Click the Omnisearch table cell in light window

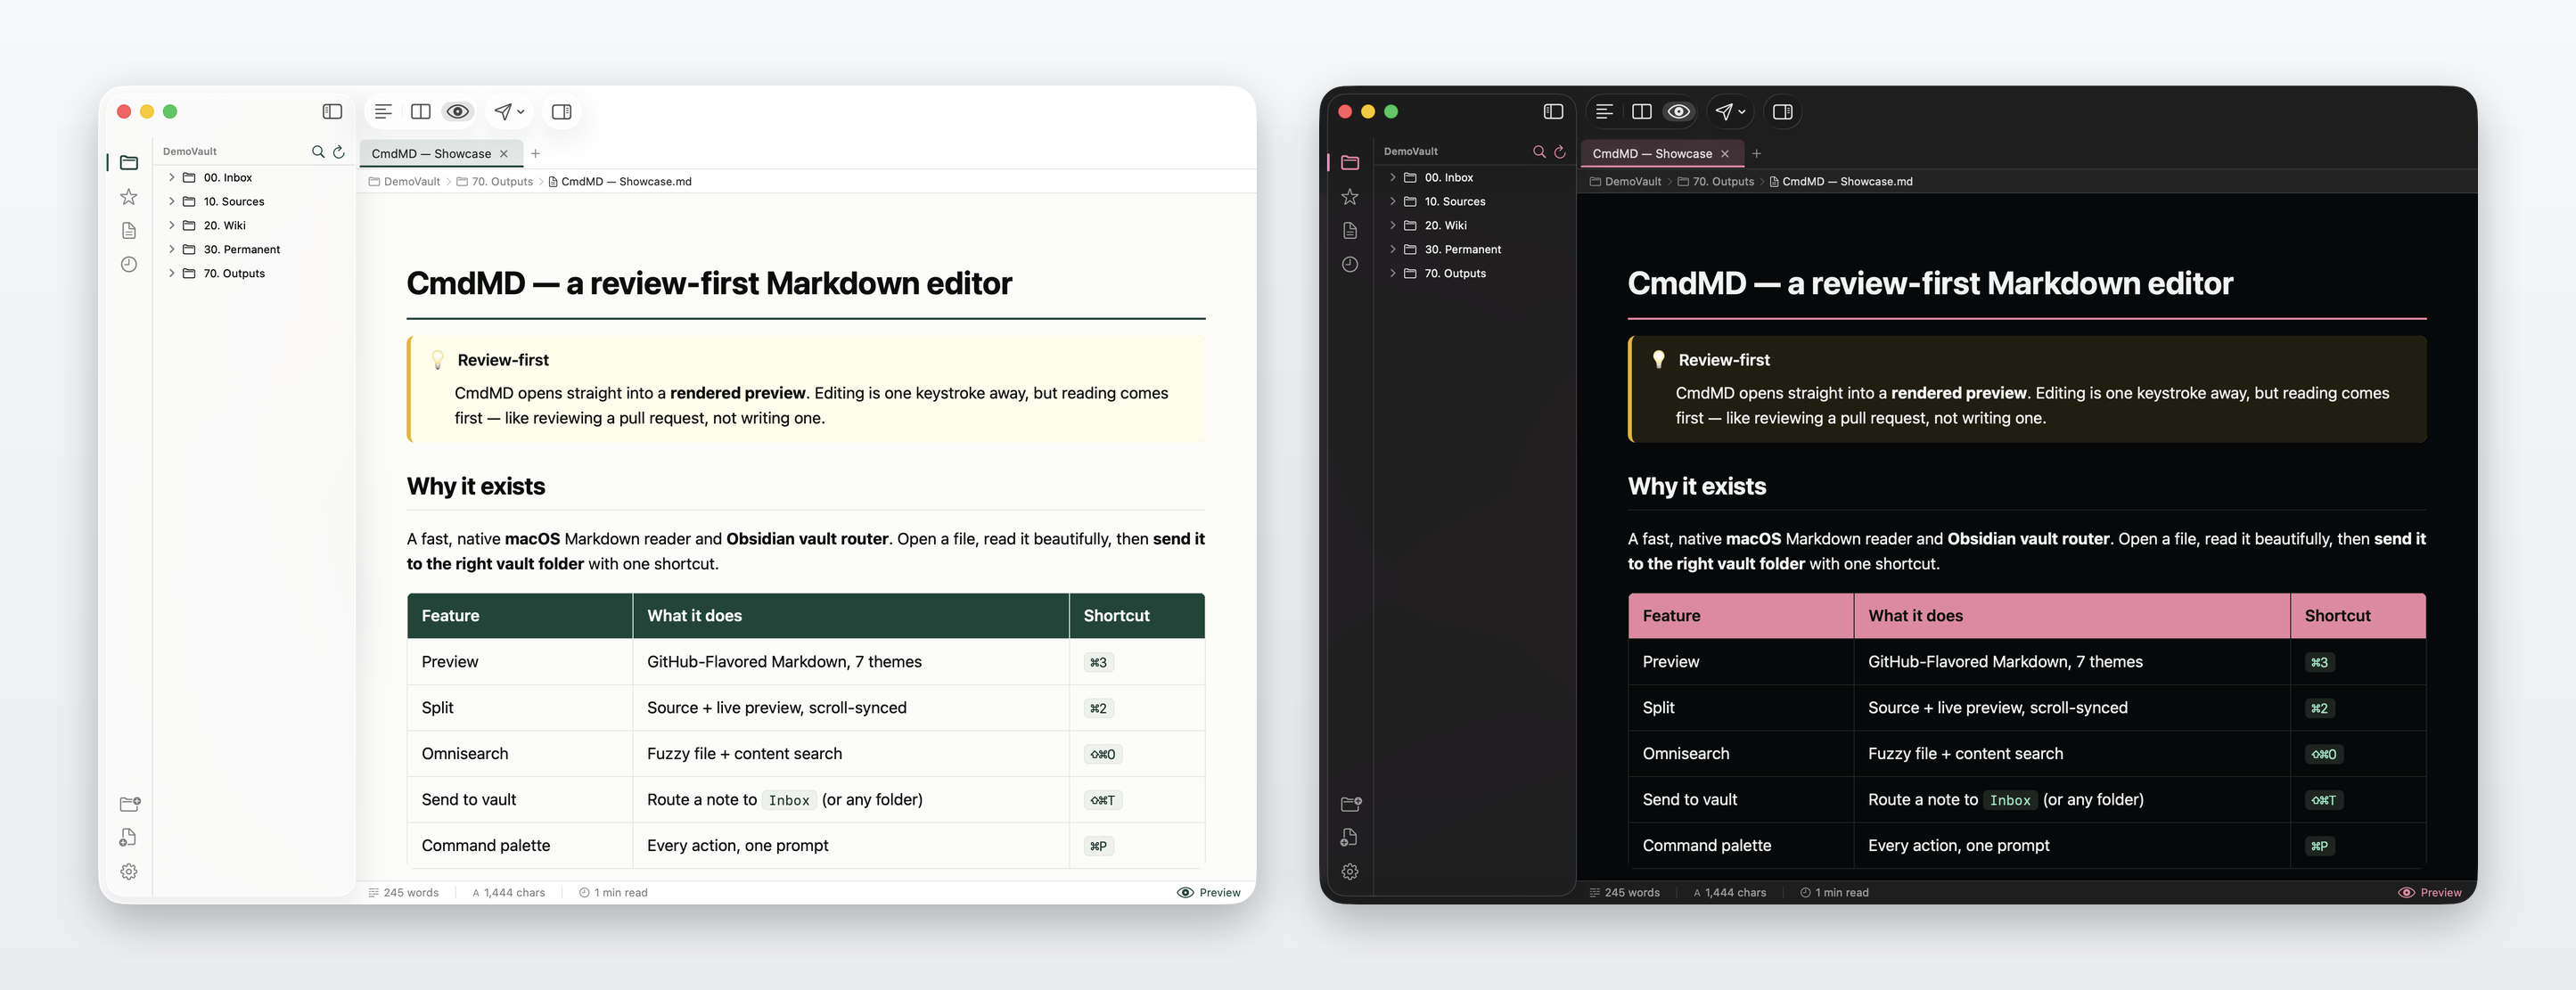coord(520,754)
